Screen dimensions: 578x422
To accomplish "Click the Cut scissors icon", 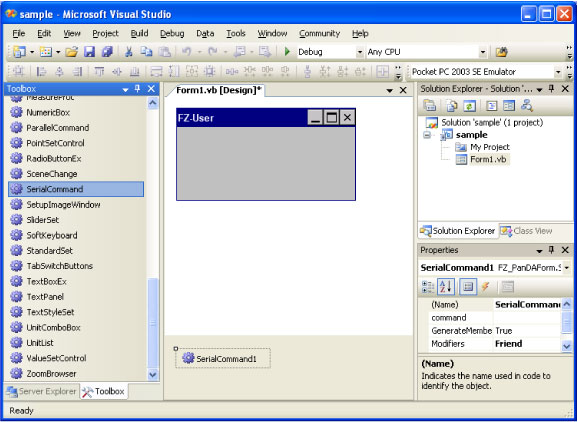I will tap(129, 52).
